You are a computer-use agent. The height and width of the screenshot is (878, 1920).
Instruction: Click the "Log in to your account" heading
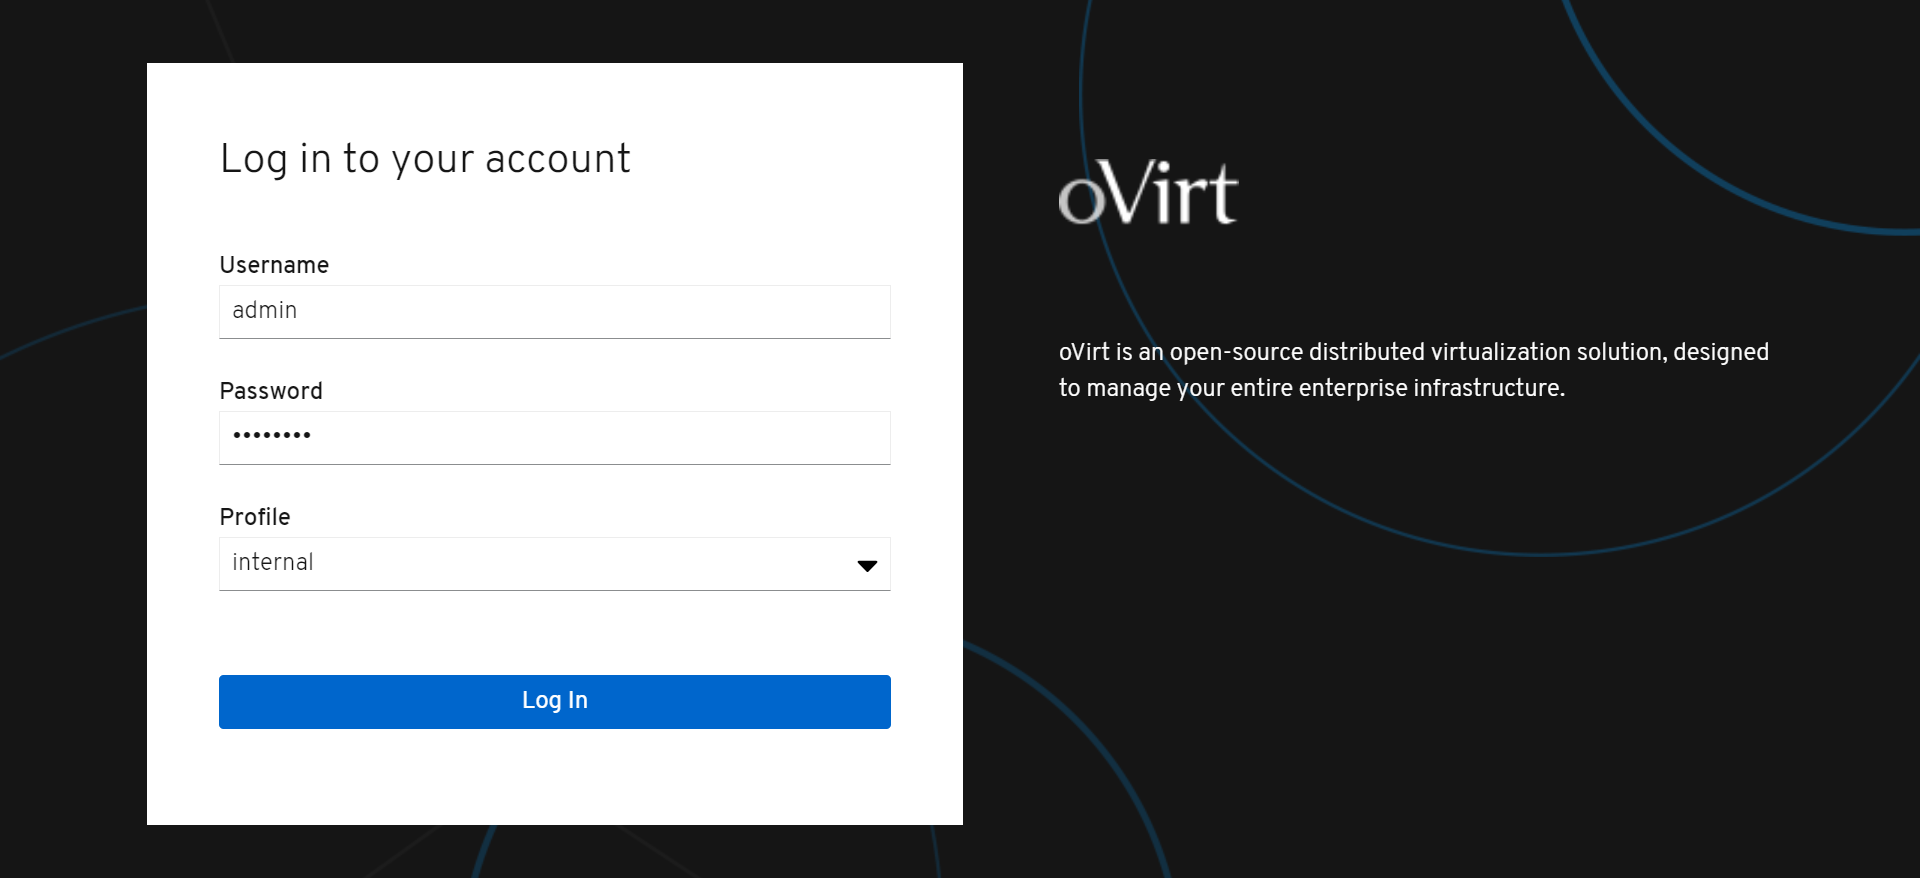pos(425,159)
